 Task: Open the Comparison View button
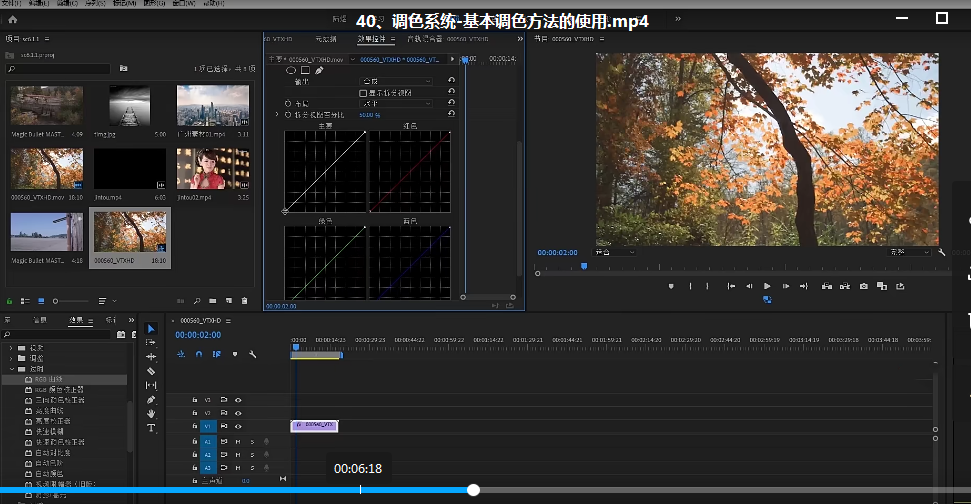[882, 286]
